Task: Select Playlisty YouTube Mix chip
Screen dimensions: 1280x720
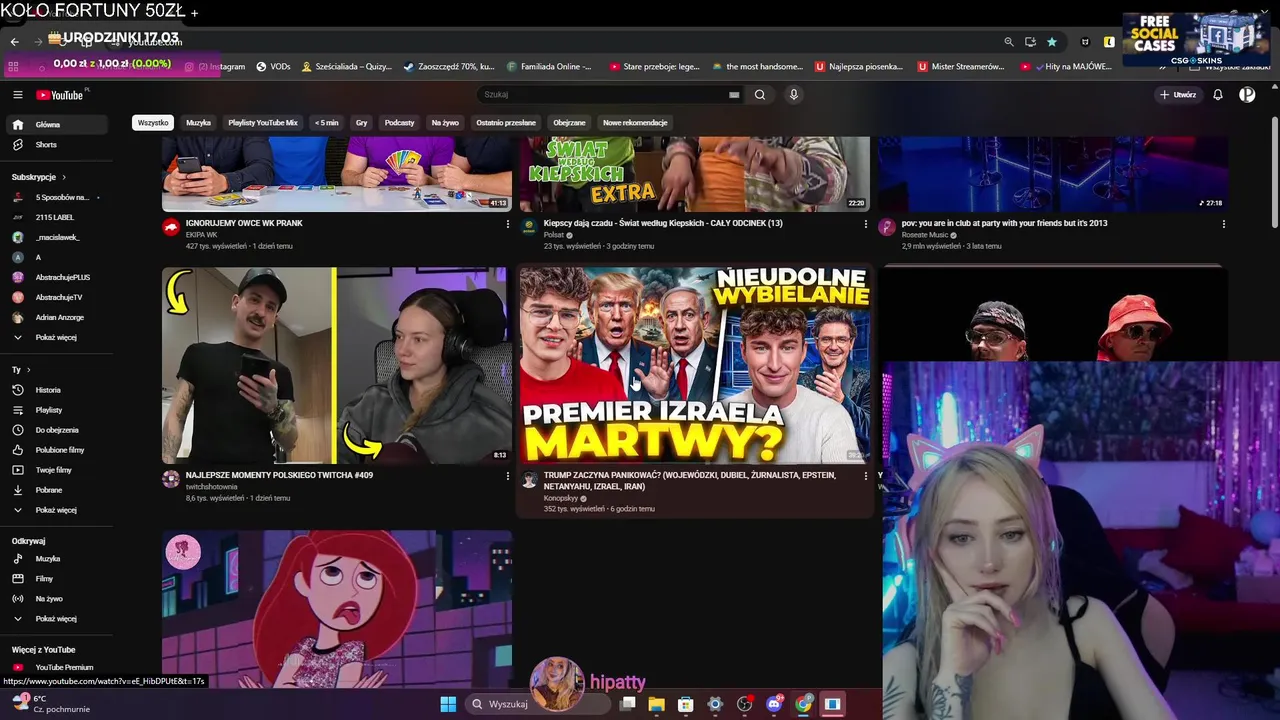Action: coord(263,123)
